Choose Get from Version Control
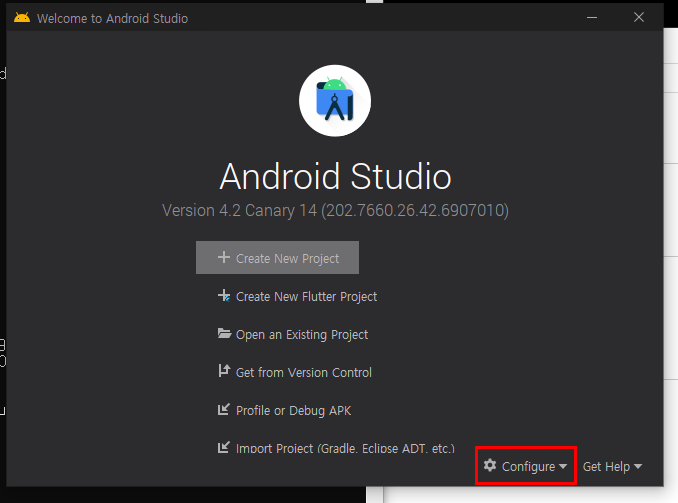This screenshot has width=678, height=503. coord(294,372)
